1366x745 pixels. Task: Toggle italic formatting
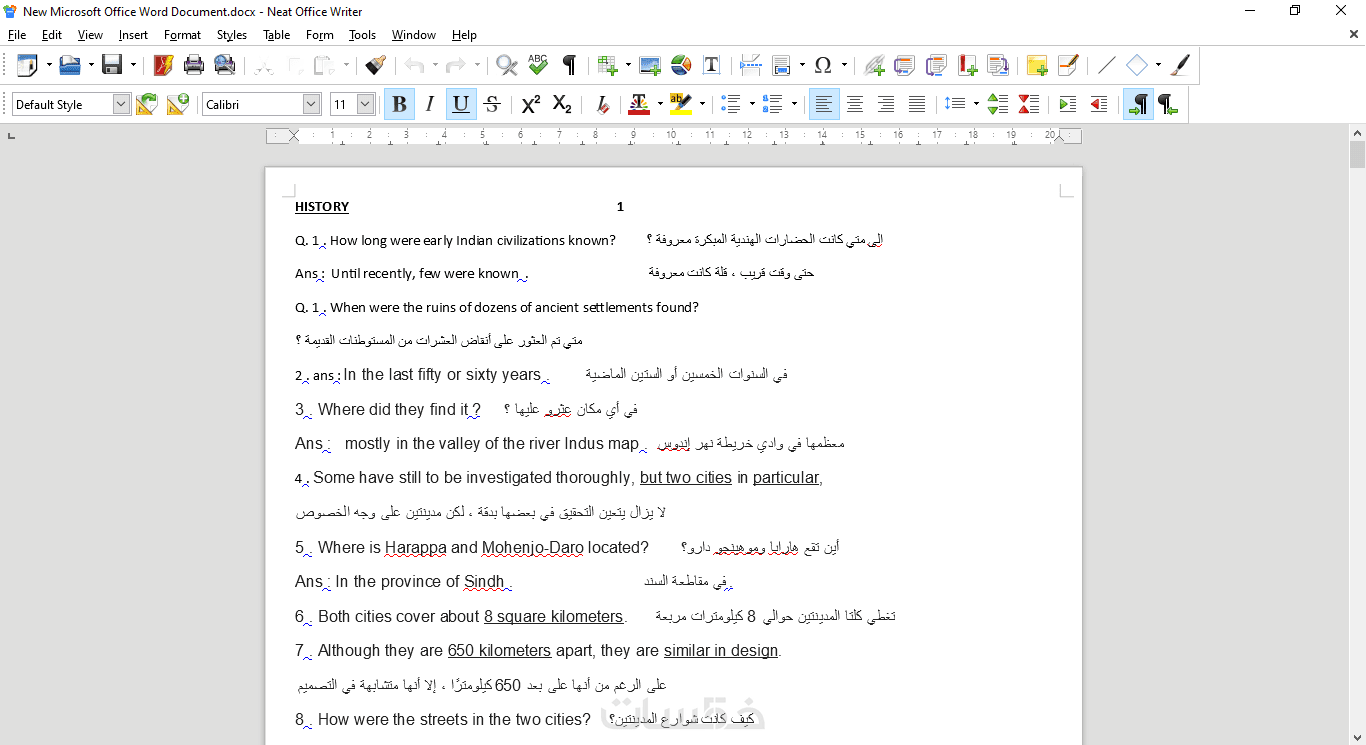pos(430,104)
